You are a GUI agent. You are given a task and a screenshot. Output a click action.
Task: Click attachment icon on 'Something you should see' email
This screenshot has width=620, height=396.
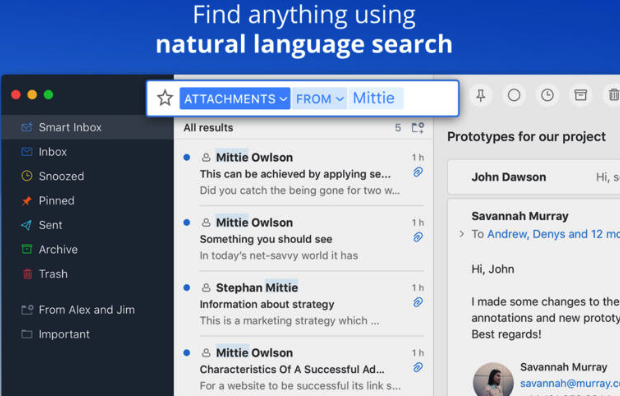coord(418,237)
